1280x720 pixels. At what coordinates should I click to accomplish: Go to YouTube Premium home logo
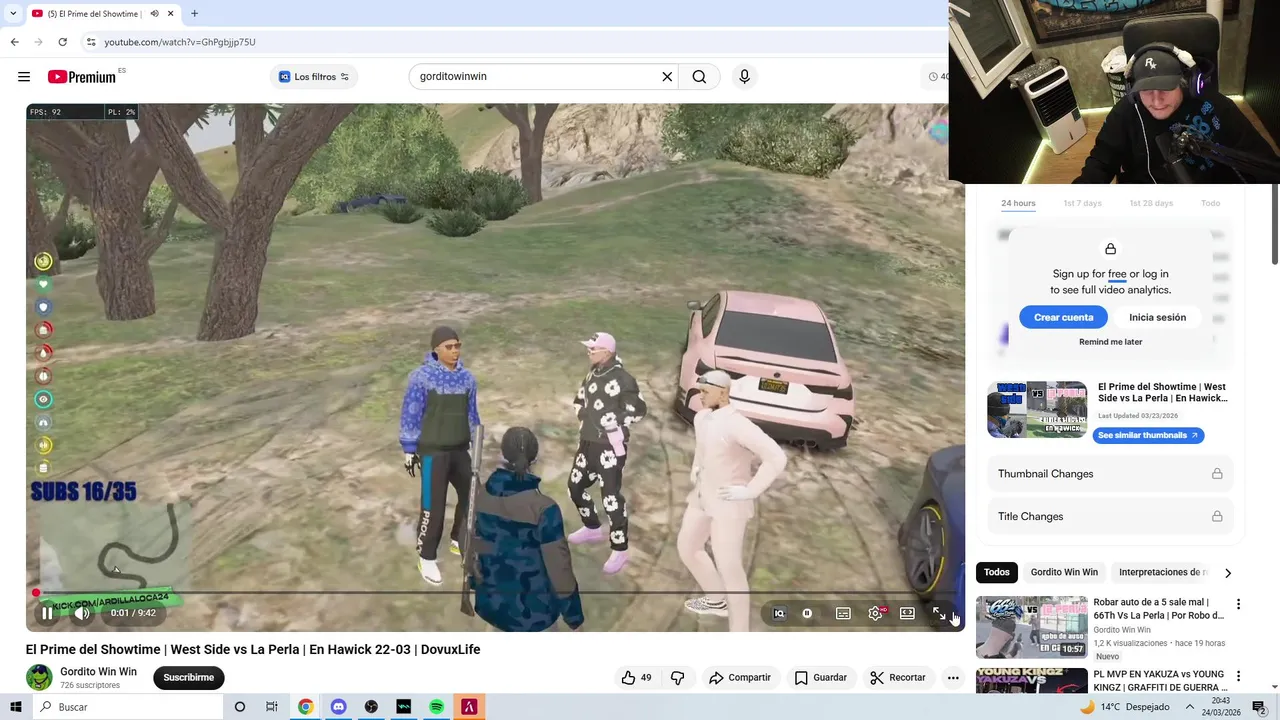tap(82, 77)
